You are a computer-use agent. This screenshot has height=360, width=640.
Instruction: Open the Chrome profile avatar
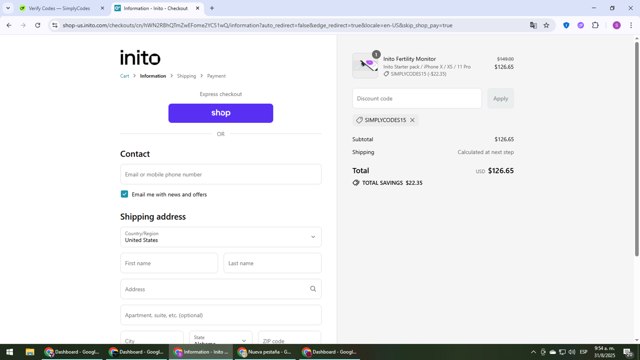616,25
